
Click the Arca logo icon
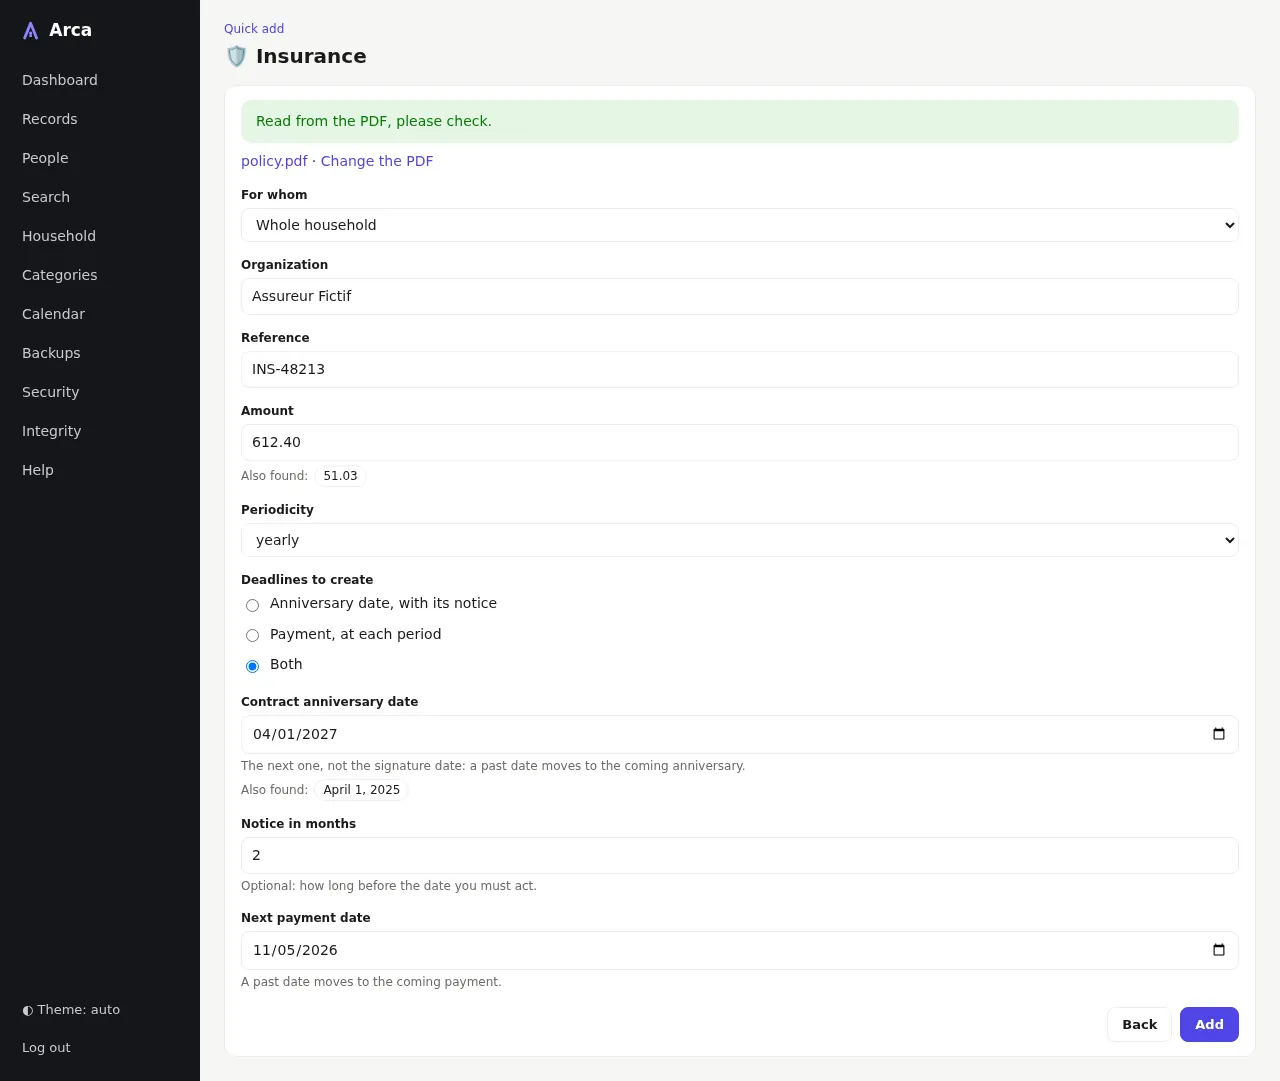coord(31,31)
